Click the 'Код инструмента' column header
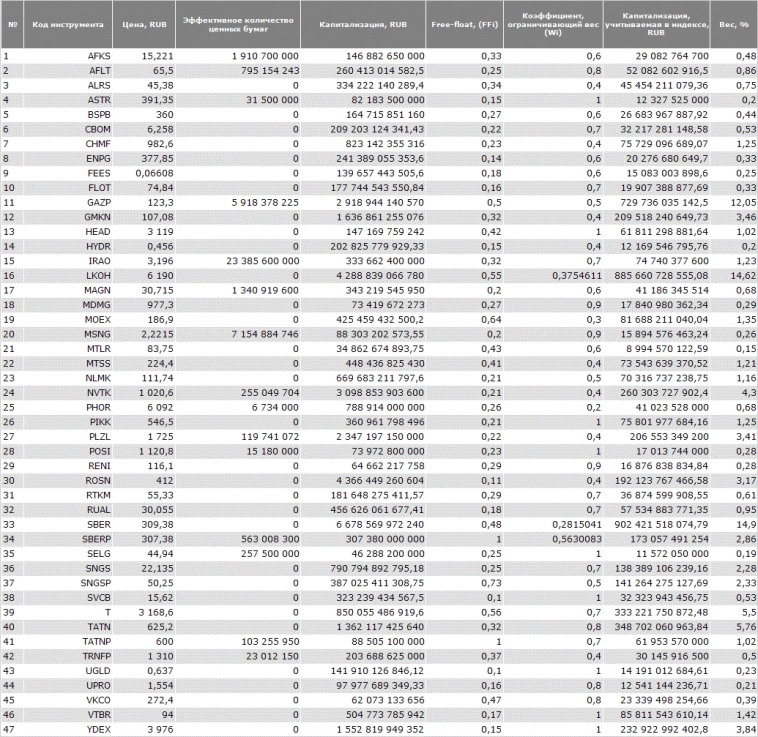 [x=68, y=24]
